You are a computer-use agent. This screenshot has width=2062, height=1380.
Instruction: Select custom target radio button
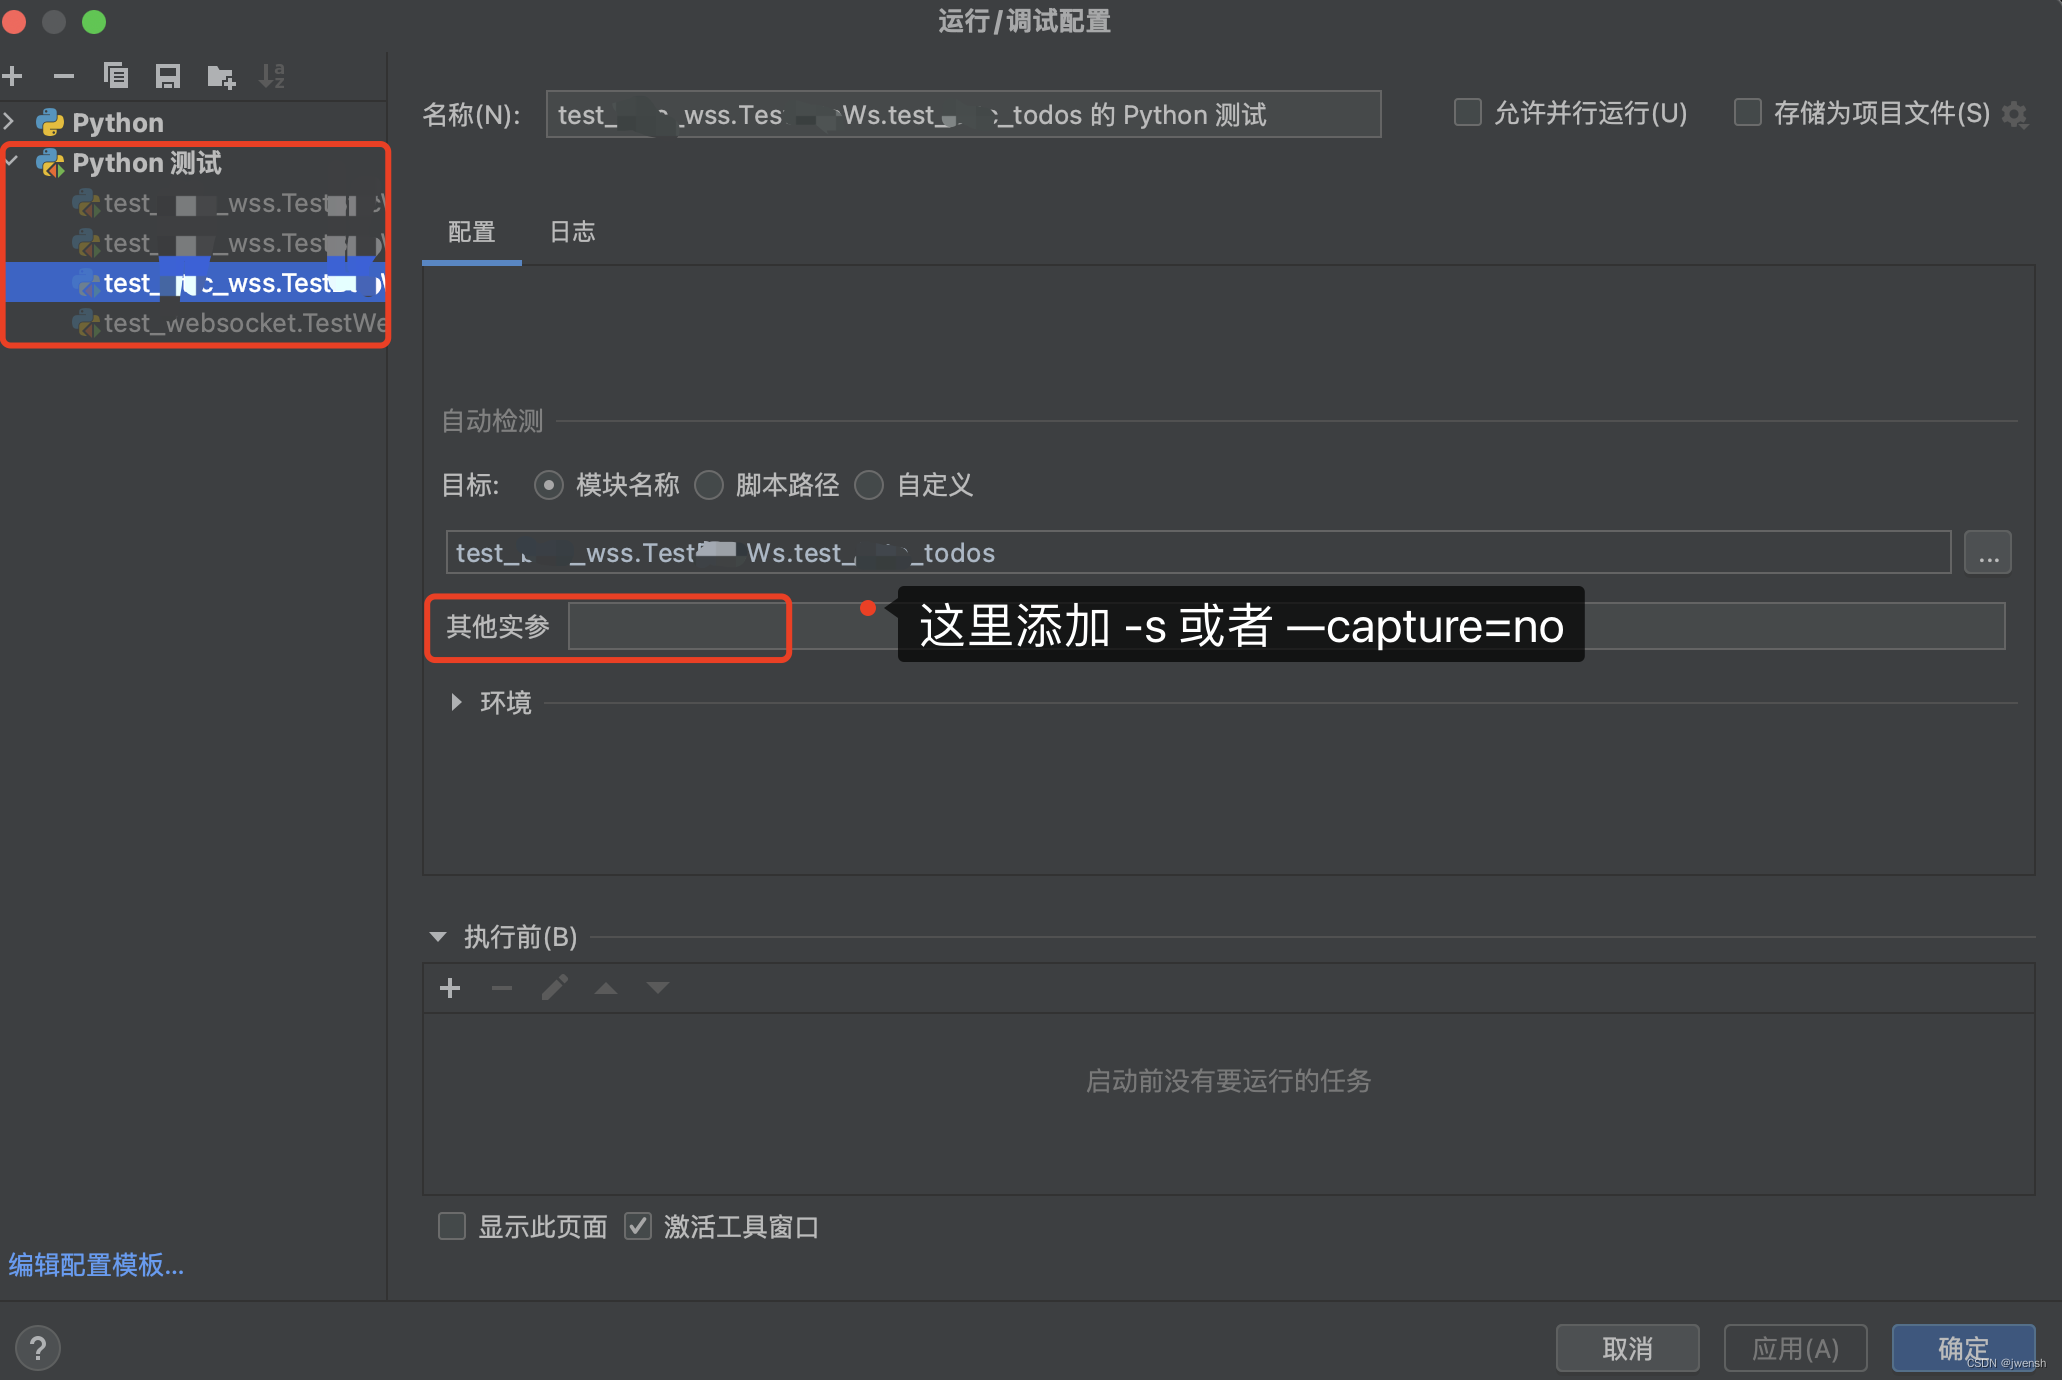pyautogui.click(x=869, y=485)
